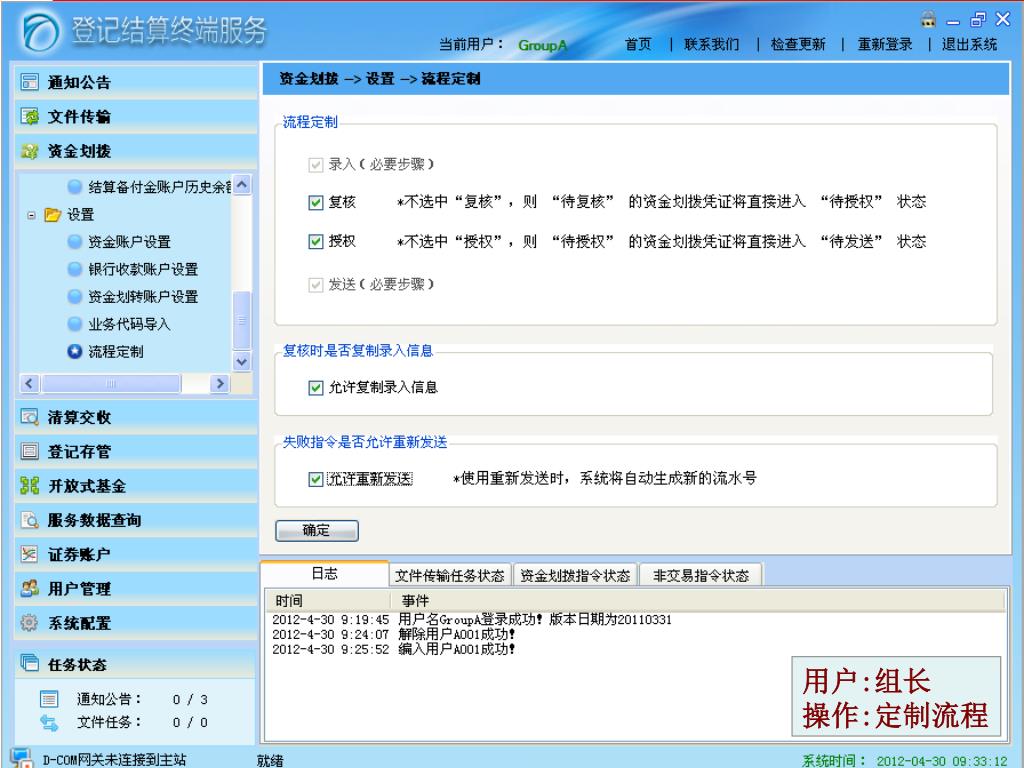
Task: Switch to the 日志 tab
Action: click(x=325, y=573)
